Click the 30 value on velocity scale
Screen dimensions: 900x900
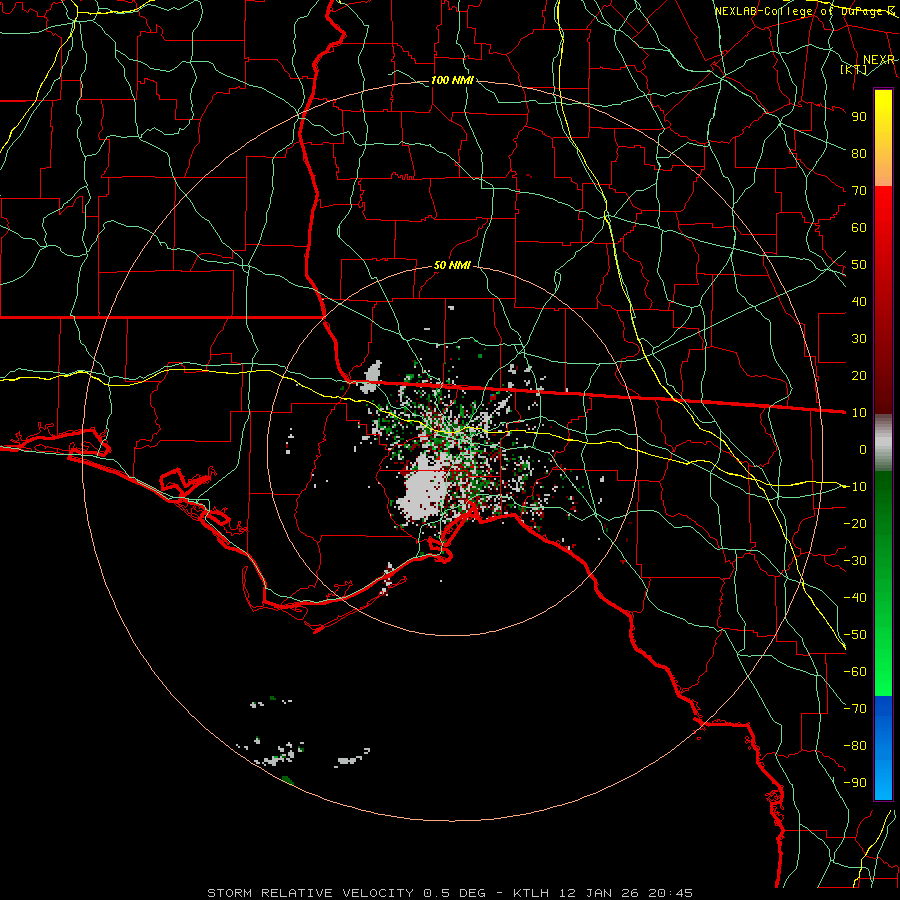click(x=859, y=339)
